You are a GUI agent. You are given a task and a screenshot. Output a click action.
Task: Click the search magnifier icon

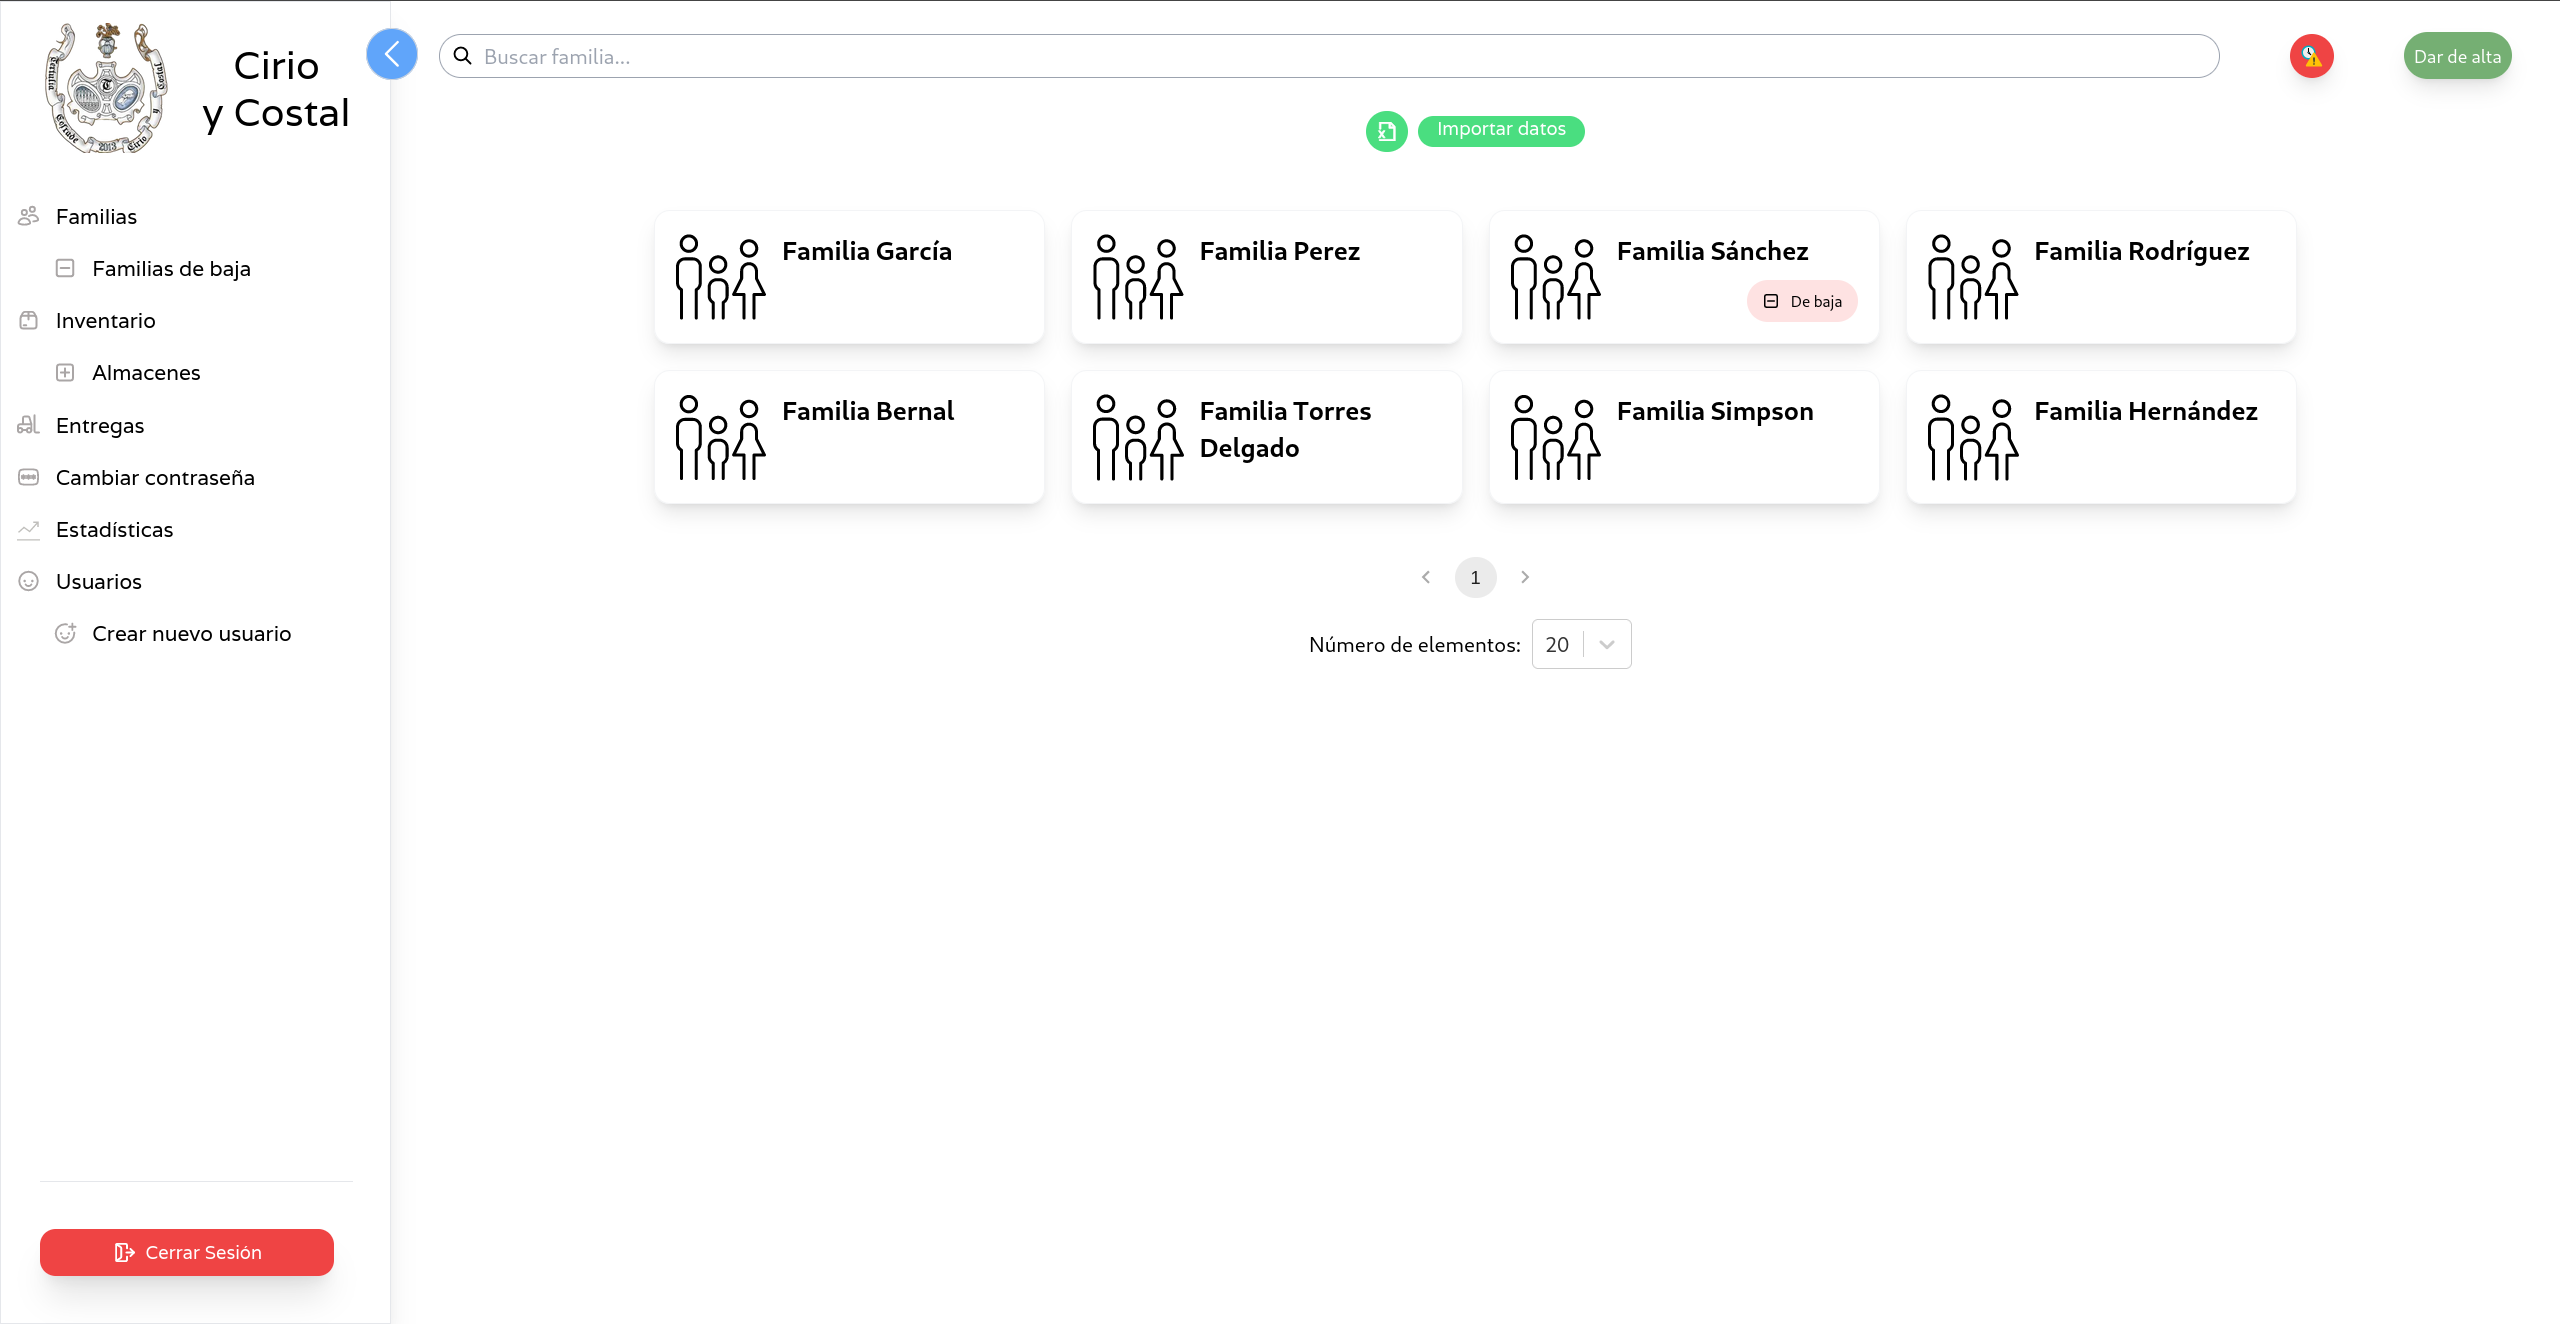pos(463,56)
